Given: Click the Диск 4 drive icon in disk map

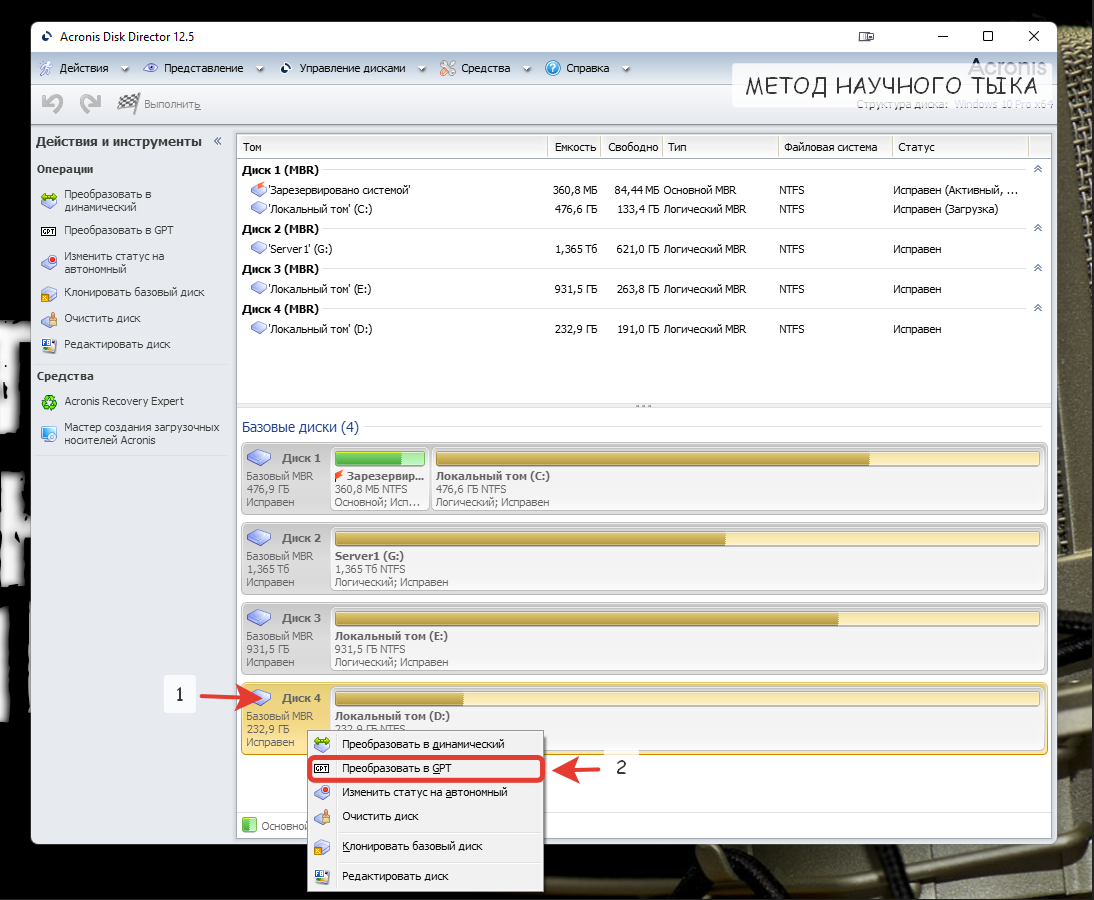Looking at the screenshot, I should (260, 698).
